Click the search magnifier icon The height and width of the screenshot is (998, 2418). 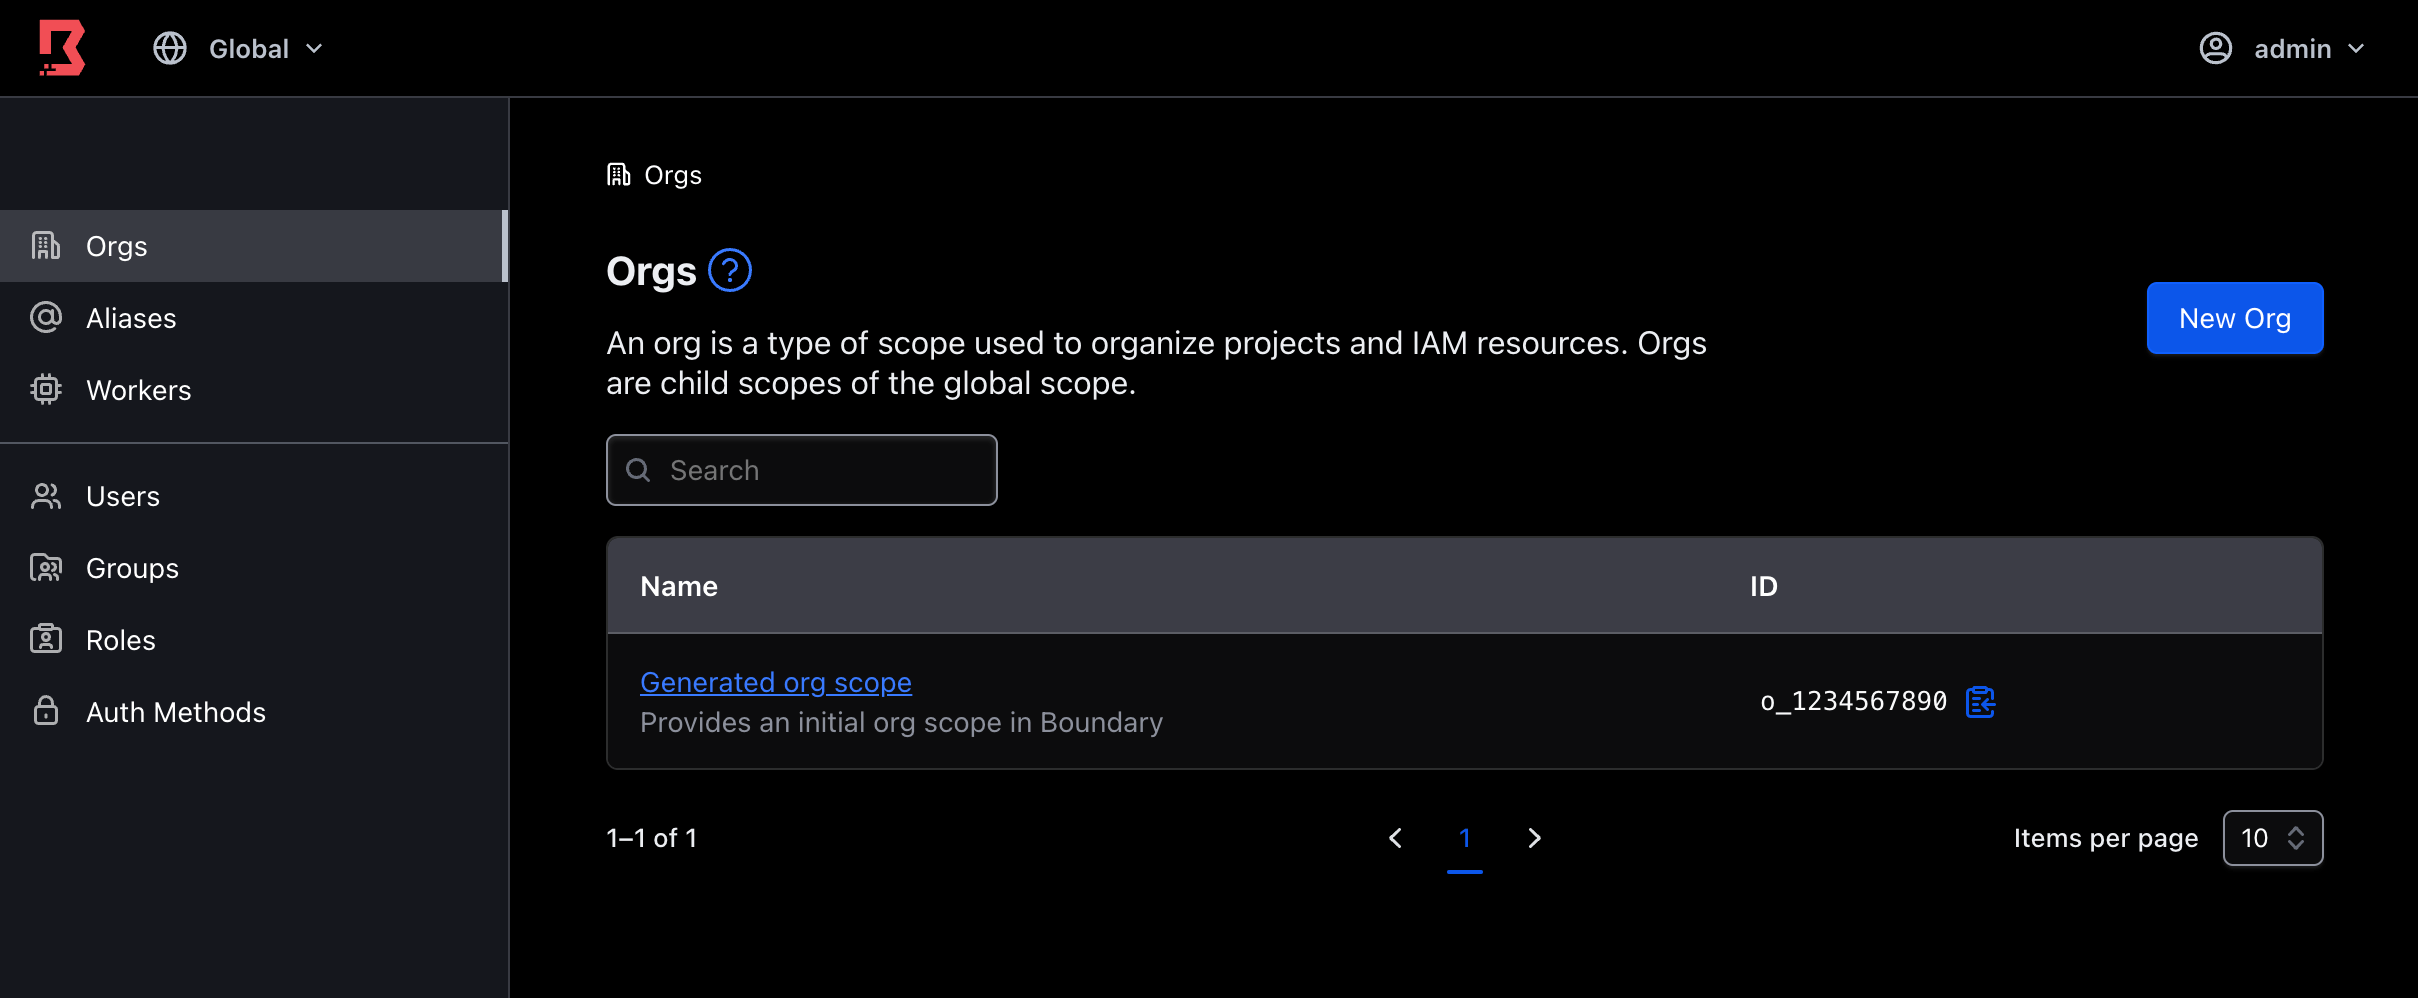638,470
